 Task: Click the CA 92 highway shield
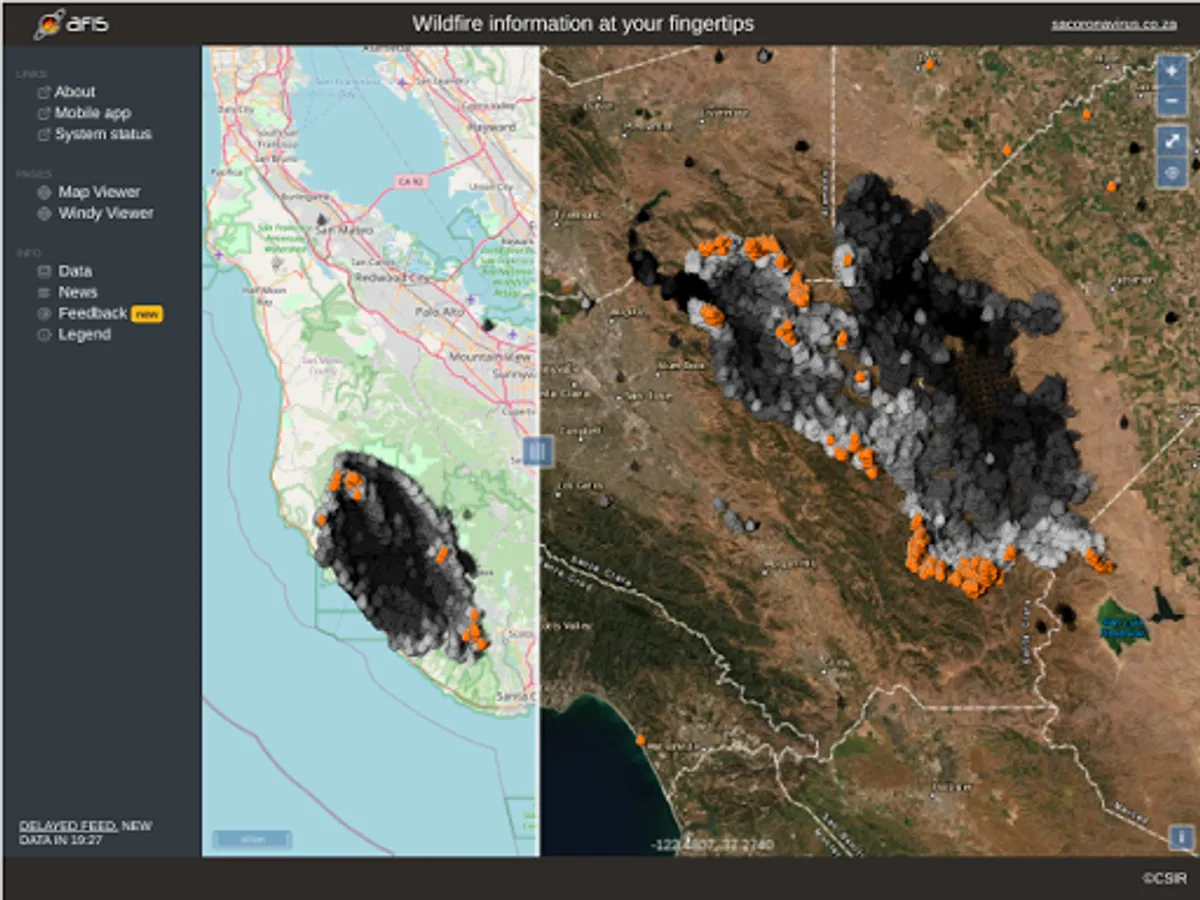[410, 181]
